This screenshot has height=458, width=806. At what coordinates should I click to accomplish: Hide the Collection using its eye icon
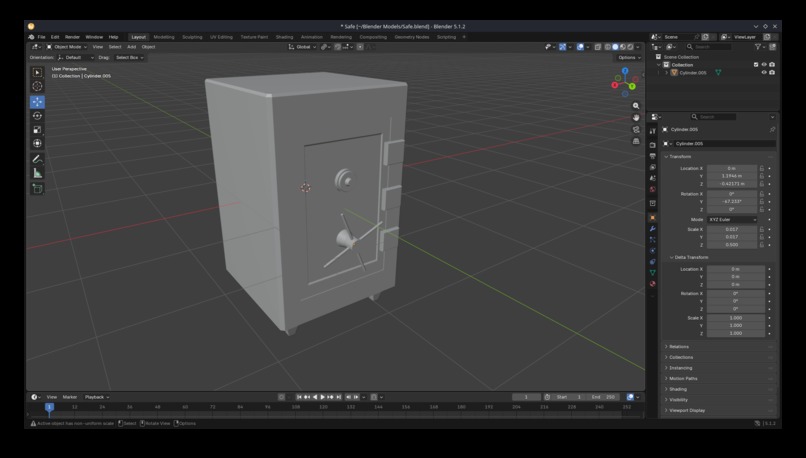pos(764,65)
